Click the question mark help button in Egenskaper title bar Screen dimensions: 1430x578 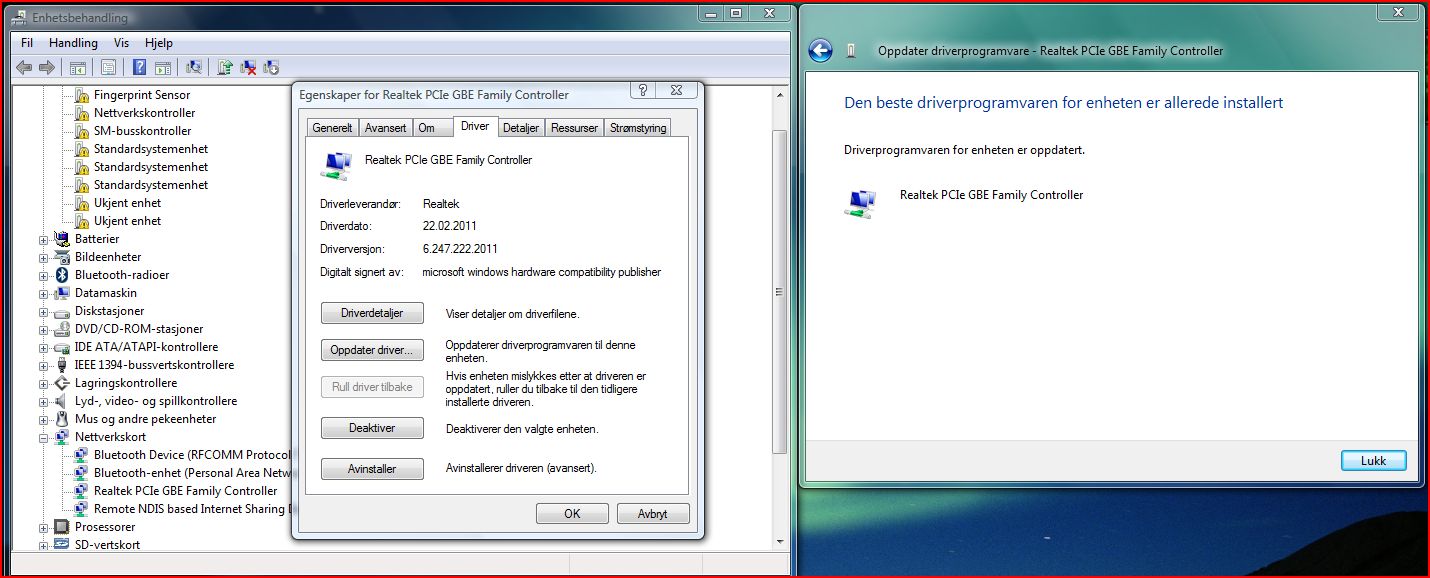pos(644,90)
